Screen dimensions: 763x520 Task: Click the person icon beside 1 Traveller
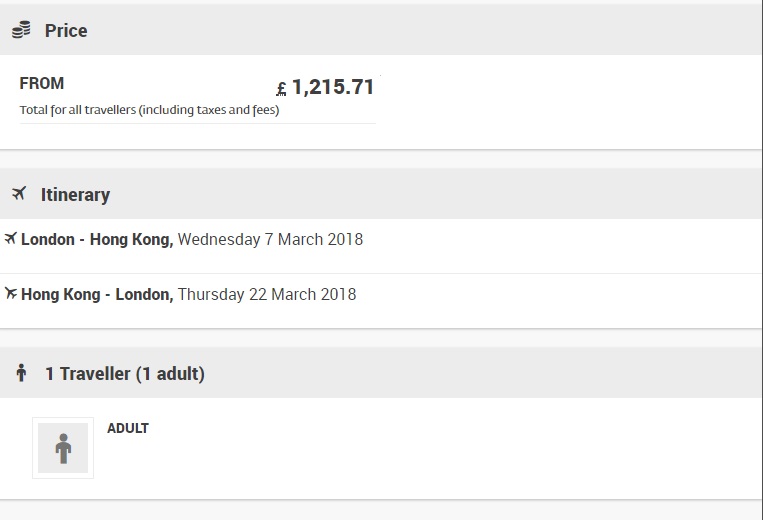coord(21,374)
